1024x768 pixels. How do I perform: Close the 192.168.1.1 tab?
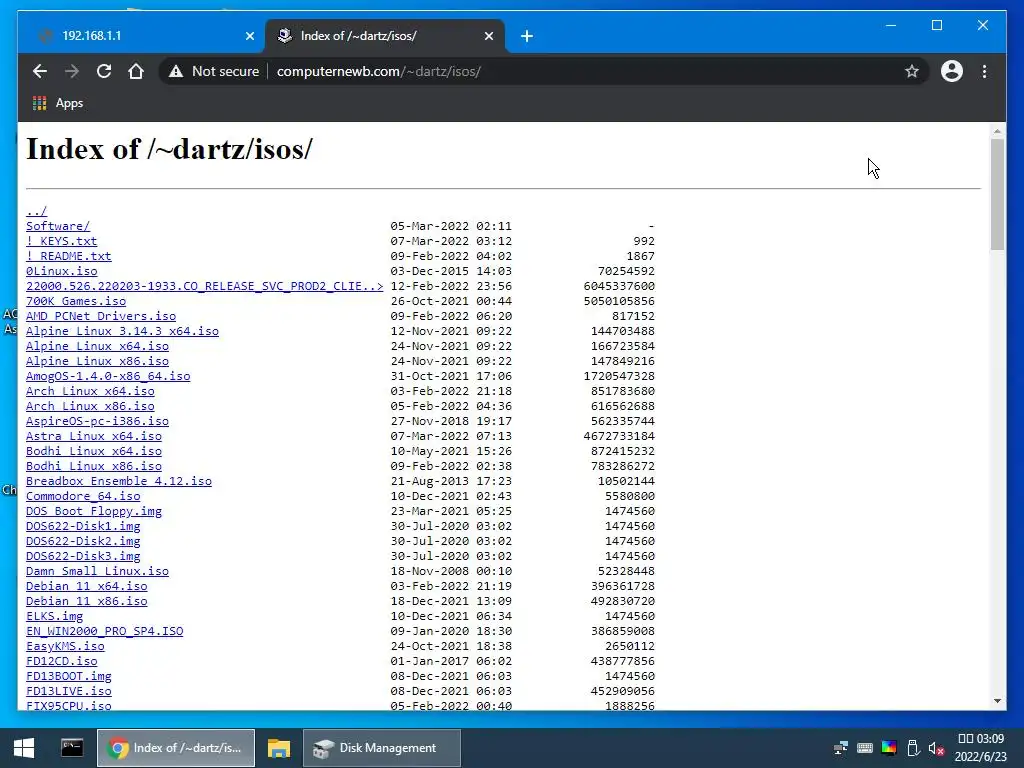[x=249, y=37]
